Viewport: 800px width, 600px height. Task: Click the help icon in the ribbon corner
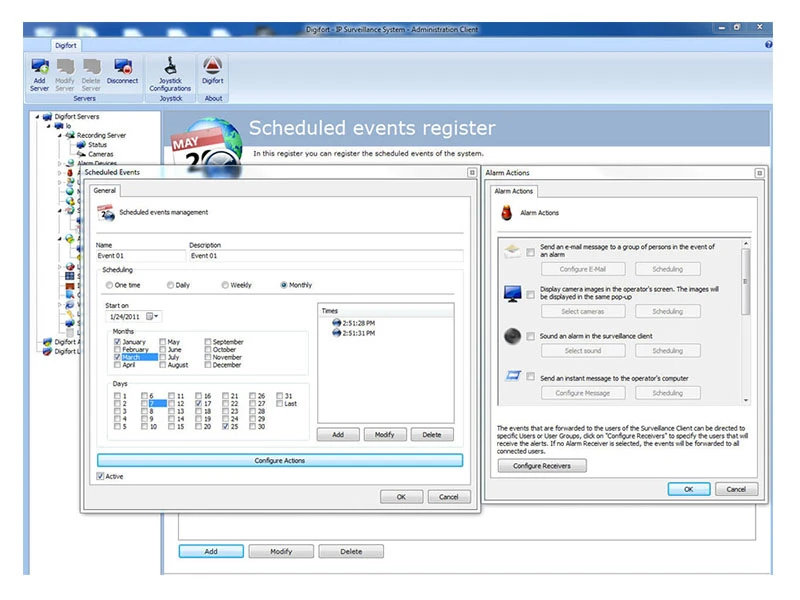click(x=768, y=45)
